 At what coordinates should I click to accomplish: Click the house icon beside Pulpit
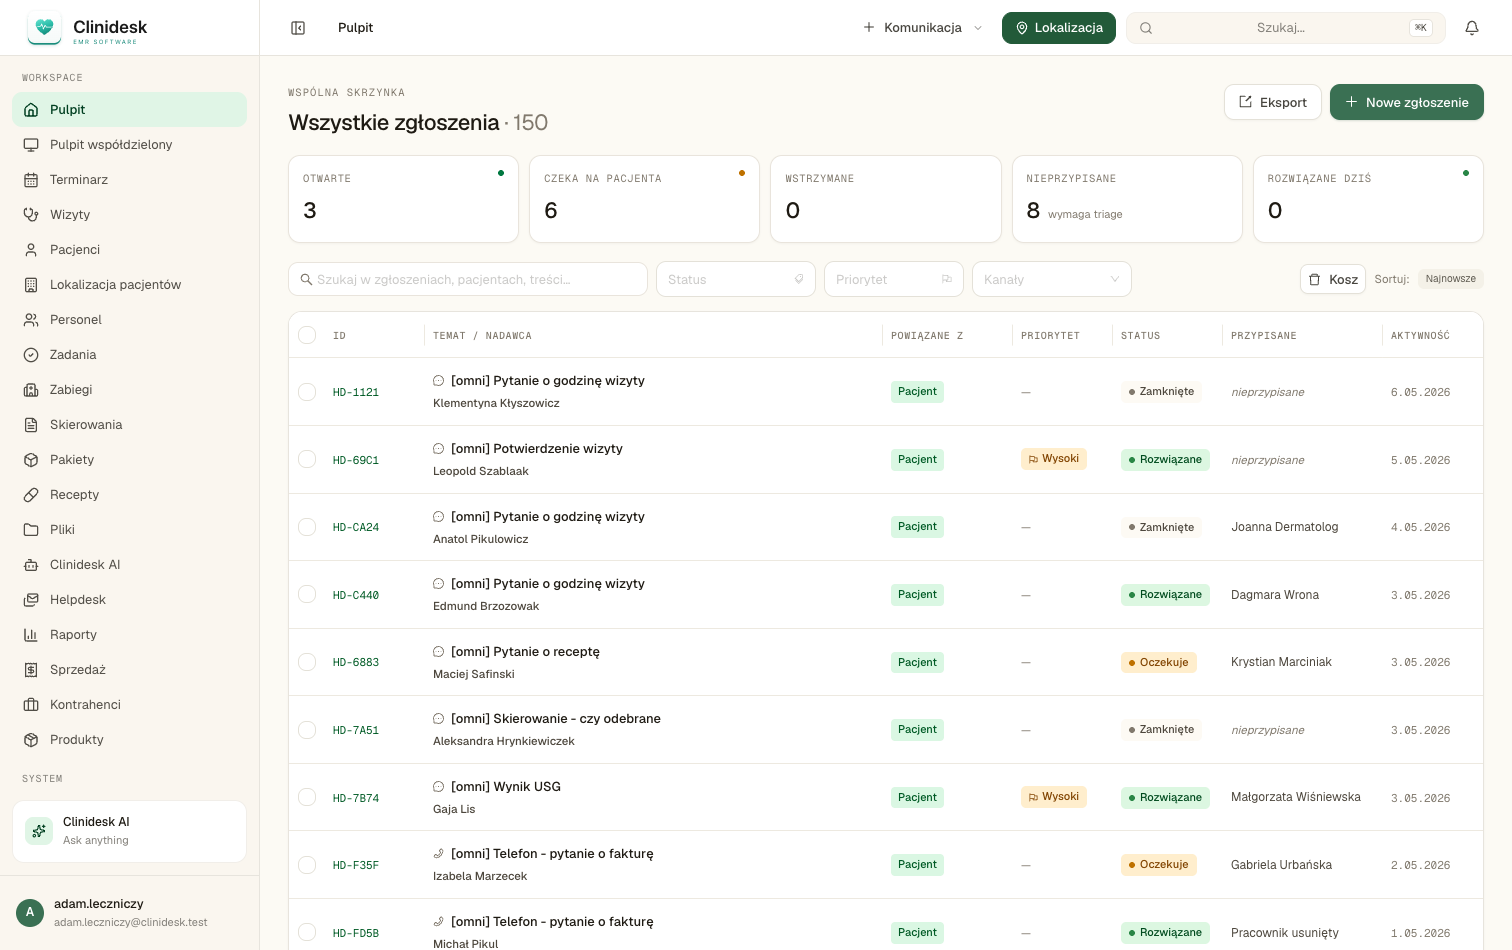click(x=31, y=110)
